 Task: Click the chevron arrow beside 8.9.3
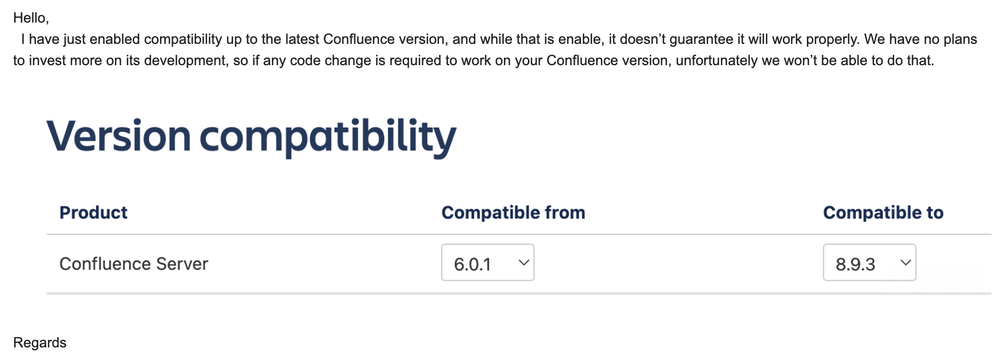pos(905,263)
